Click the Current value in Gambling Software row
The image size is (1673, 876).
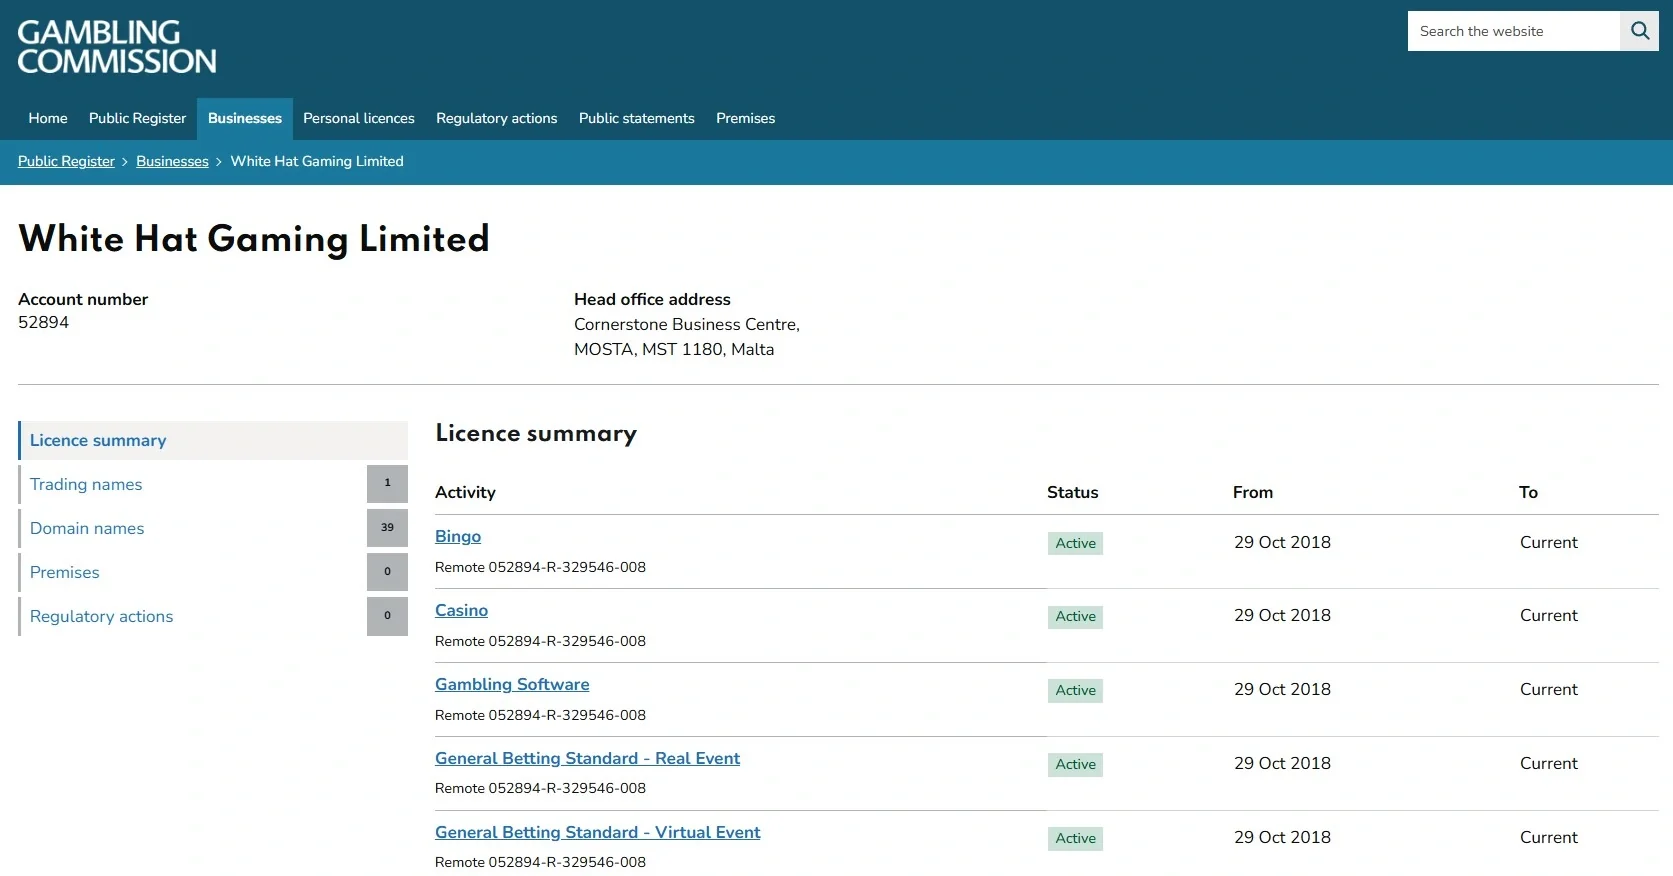pos(1548,689)
